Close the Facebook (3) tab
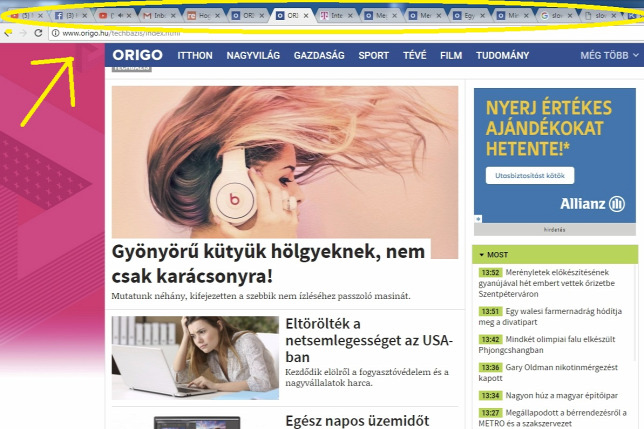 coord(85,15)
